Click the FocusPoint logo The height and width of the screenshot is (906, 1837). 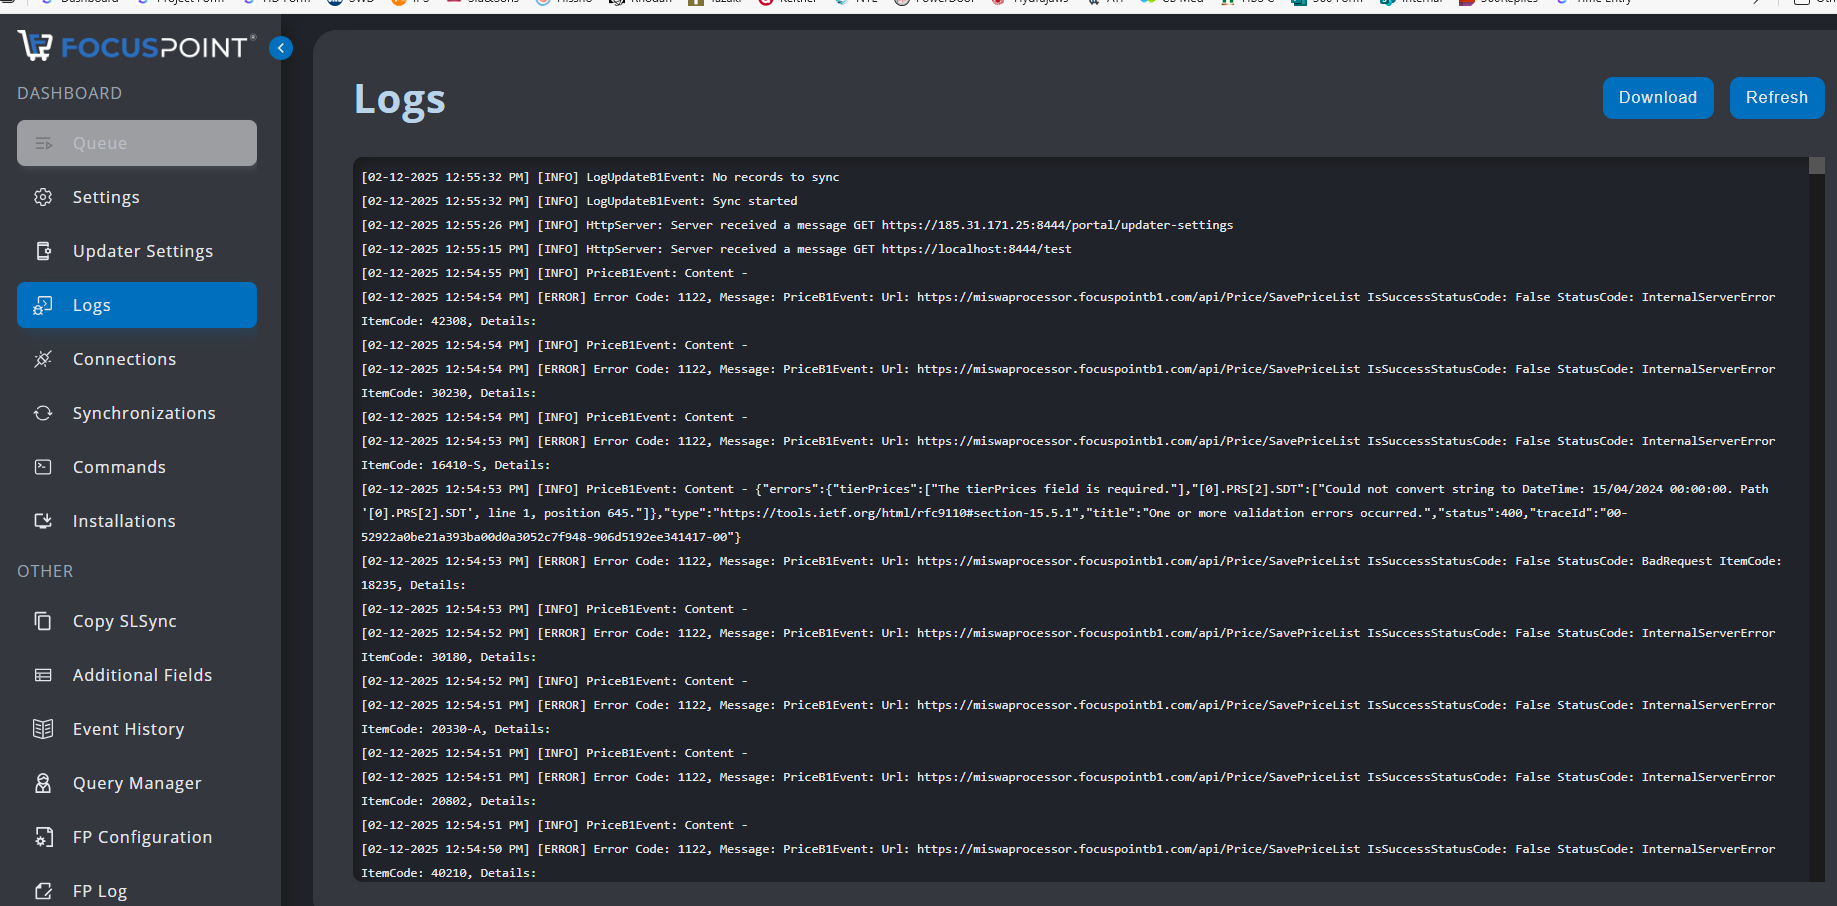coord(136,46)
